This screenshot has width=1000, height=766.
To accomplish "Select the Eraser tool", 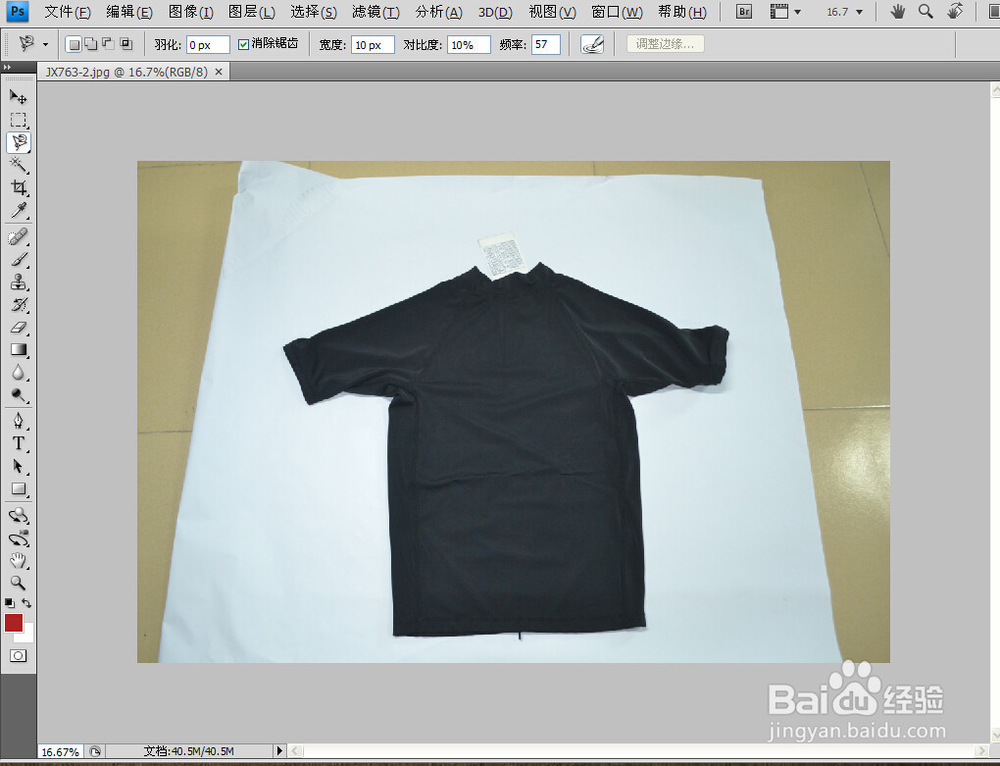I will pos(18,327).
